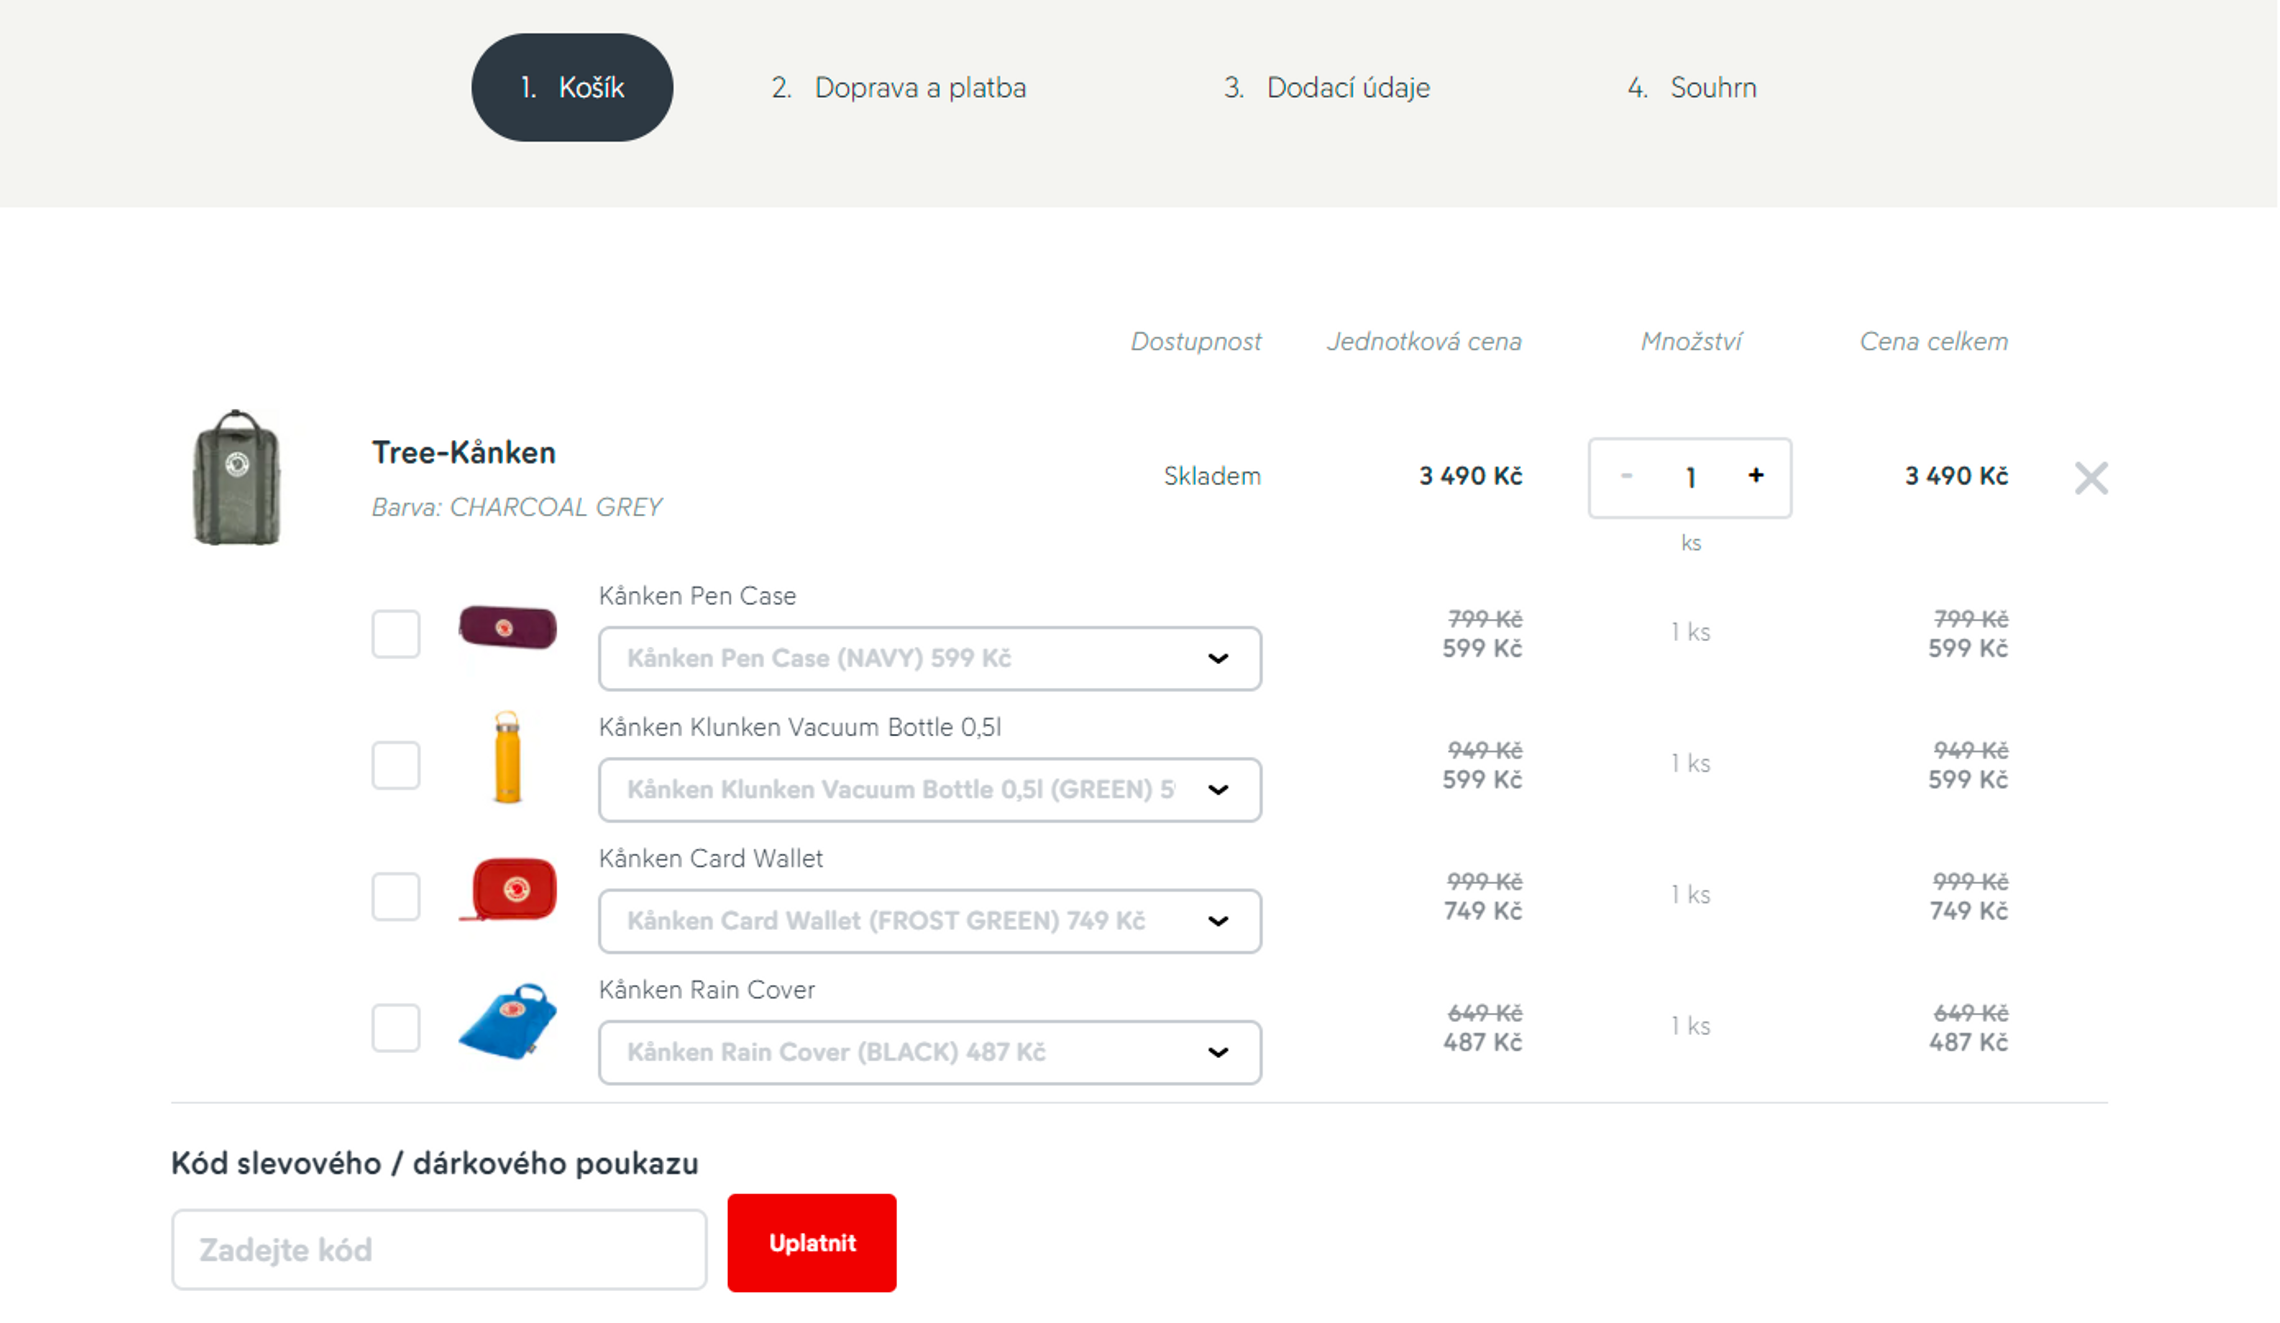This screenshot has height=1323, width=2280.
Task: Open the Kånken Card Wallet thumbnail
Action: pyautogui.click(x=509, y=889)
